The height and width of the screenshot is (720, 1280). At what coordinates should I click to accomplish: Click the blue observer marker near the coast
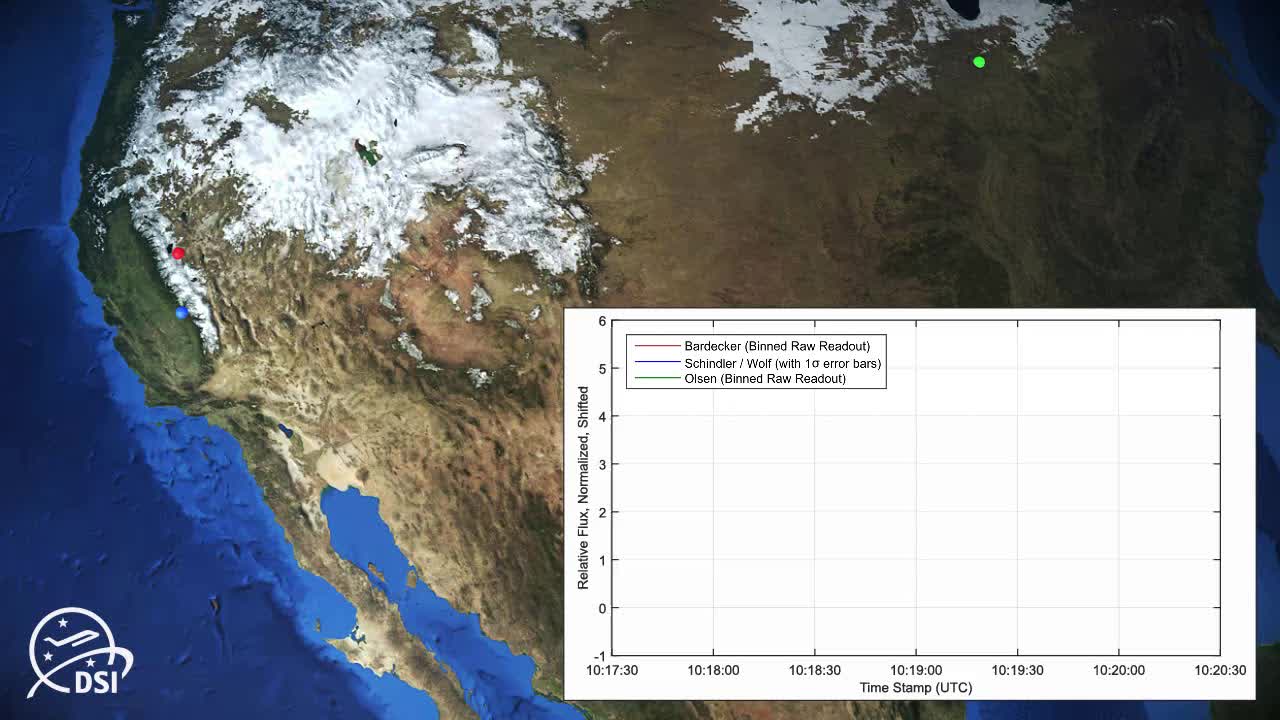pyautogui.click(x=181, y=313)
